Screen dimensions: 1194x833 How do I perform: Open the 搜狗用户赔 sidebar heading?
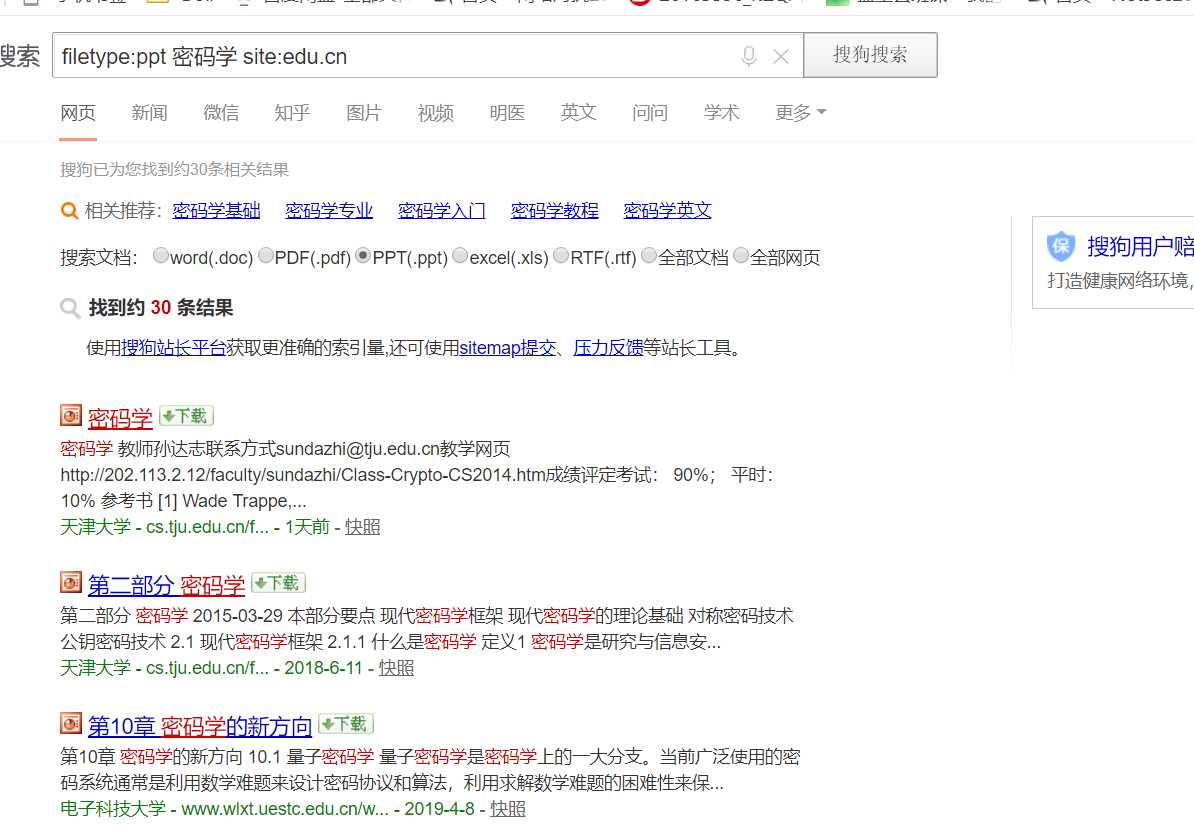(1140, 246)
